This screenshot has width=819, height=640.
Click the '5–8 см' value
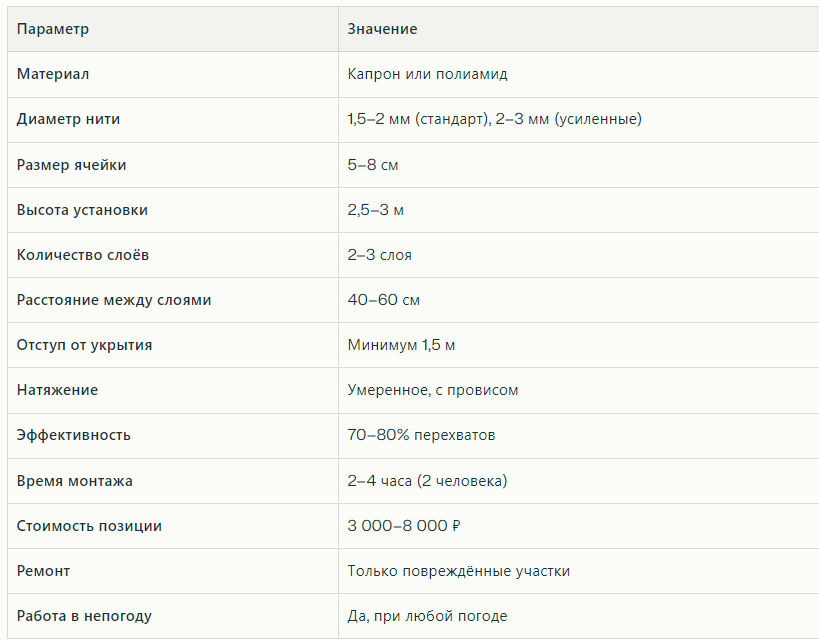(x=373, y=165)
